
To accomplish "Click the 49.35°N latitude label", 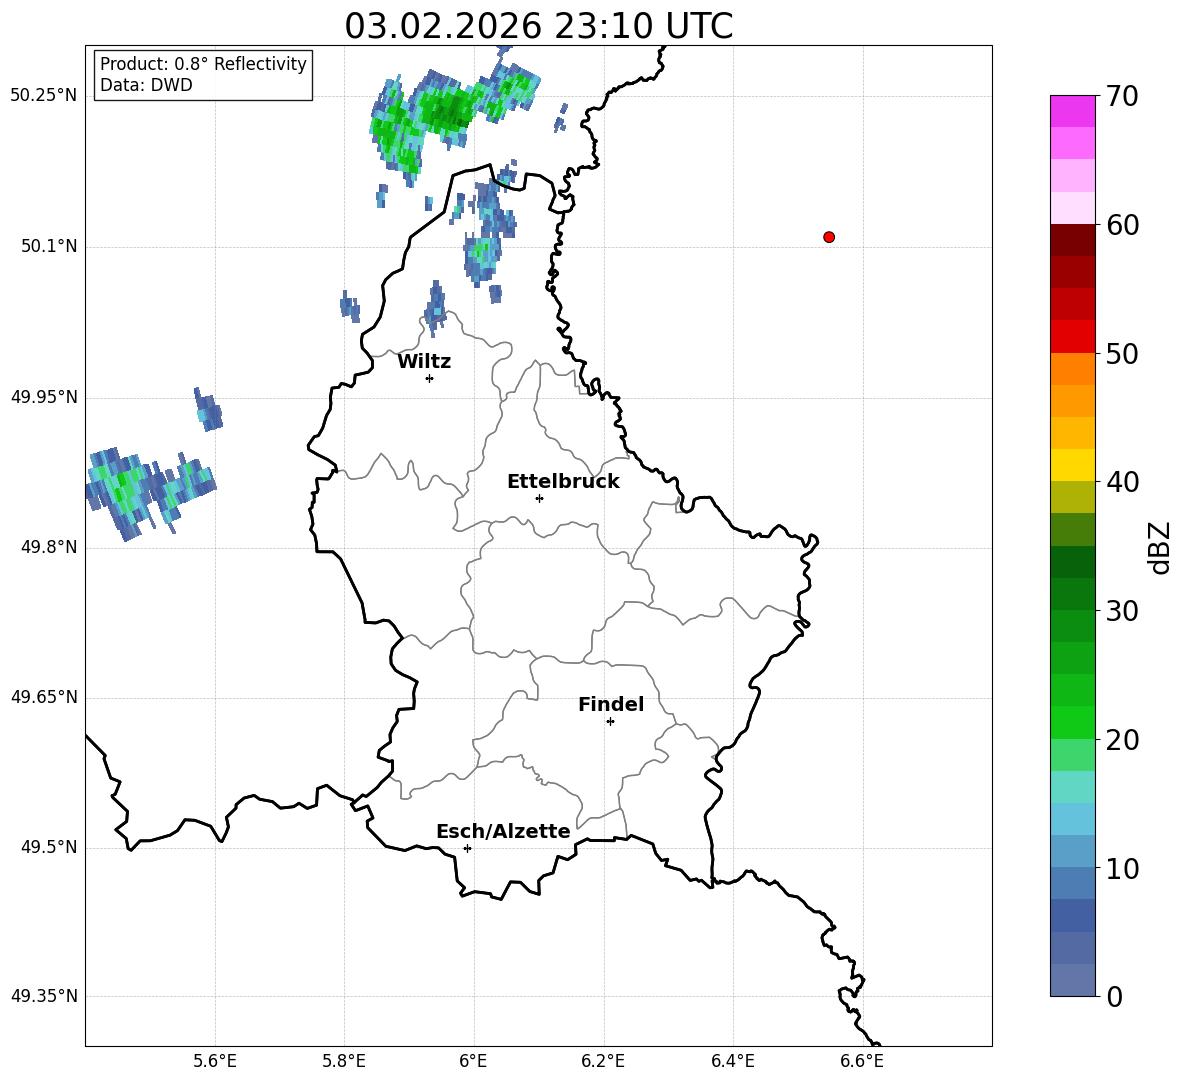I will pos(44,996).
